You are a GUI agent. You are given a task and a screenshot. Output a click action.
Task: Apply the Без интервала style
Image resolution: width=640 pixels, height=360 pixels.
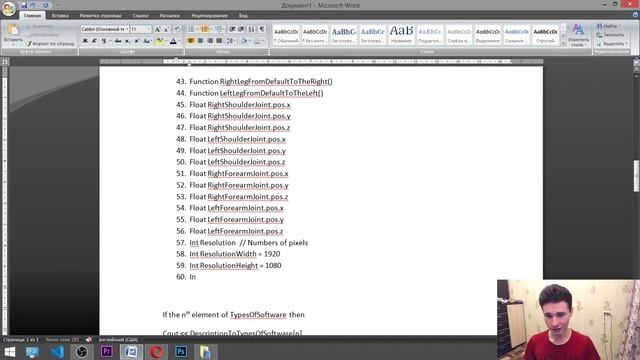click(315, 35)
